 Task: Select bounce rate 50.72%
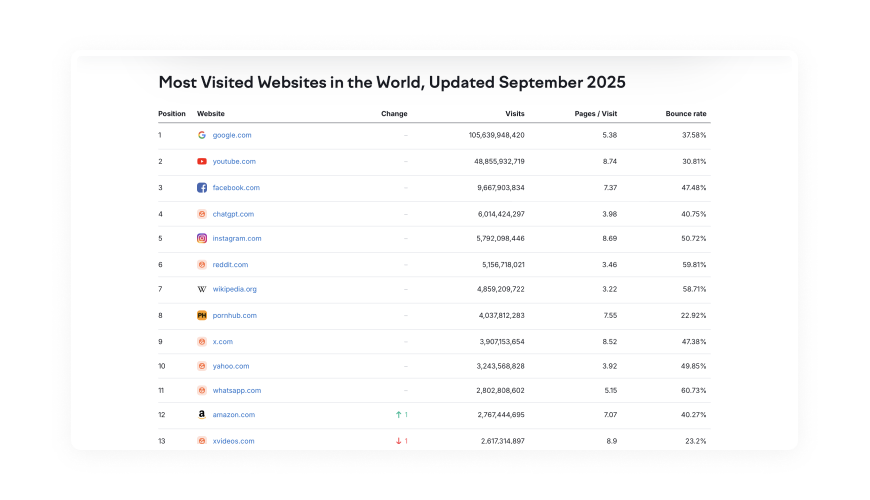[694, 239]
